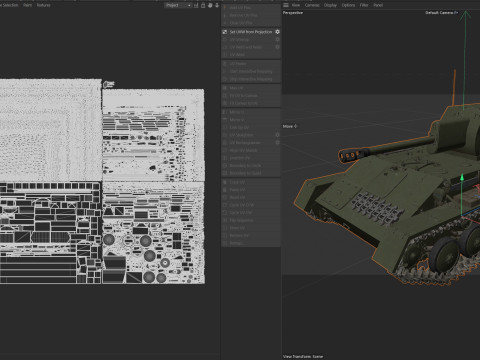Image resolution: width=480 pixels, height=360 pixels.
Task: Click the Line Up UV icon
Action: tap(225, 127)
